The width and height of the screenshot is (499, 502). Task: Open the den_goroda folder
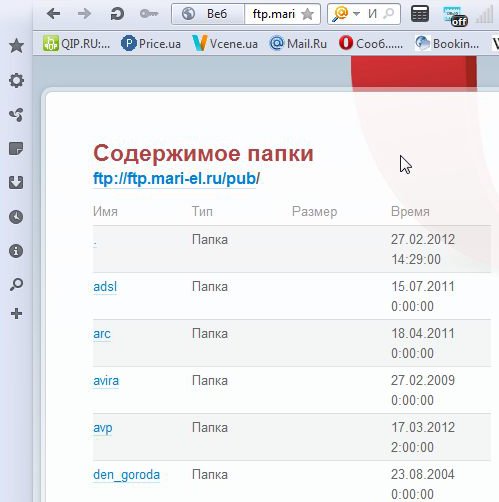click(x=126, y=475)
